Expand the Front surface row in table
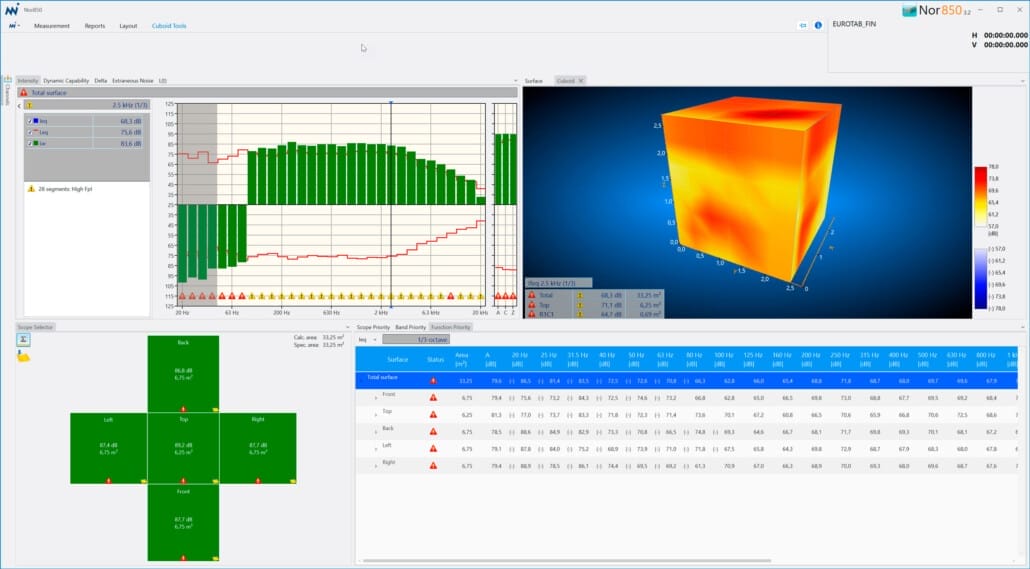1030x569 pixels. [x=376, y=395]
